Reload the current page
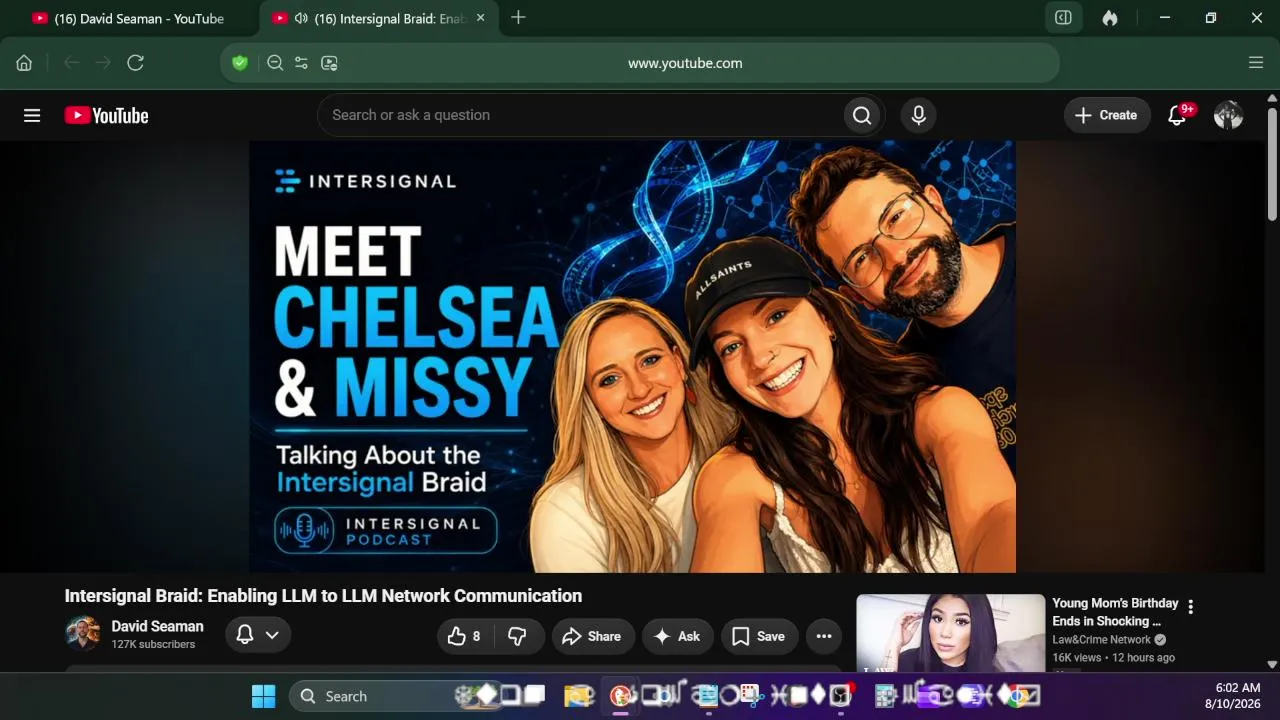This screenshot has width=1280, height=720. (x=136, y=63)
